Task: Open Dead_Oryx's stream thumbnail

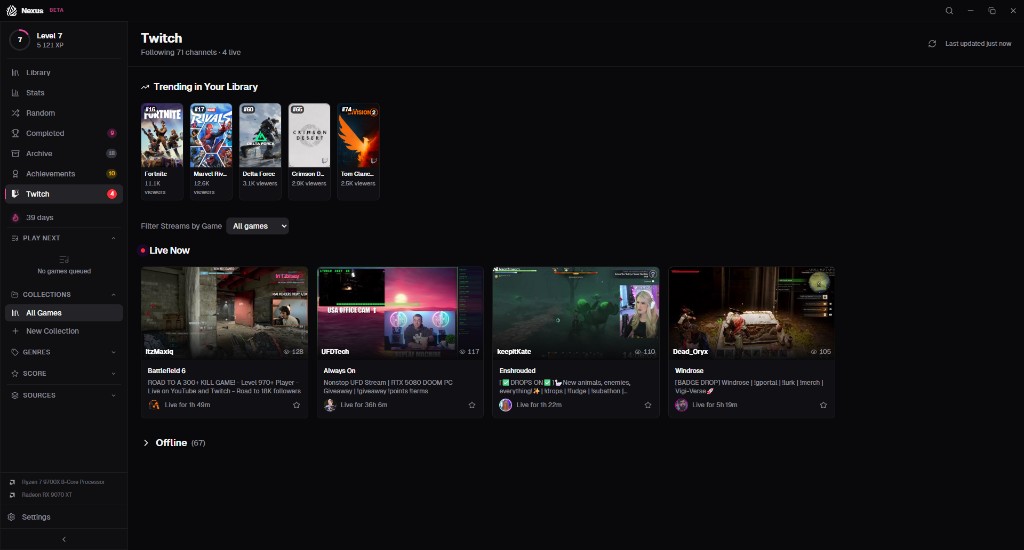Action: click(752, 312)
